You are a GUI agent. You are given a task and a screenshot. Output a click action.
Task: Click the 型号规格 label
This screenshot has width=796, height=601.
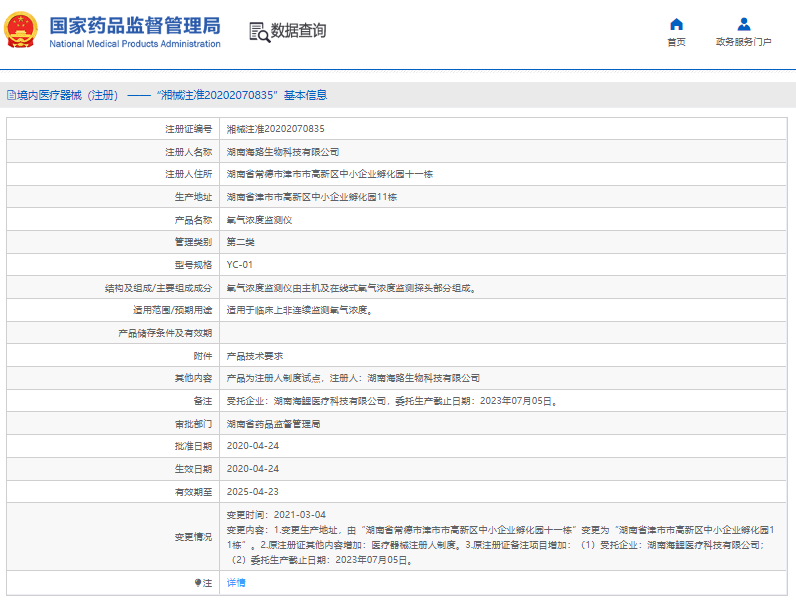193,265
